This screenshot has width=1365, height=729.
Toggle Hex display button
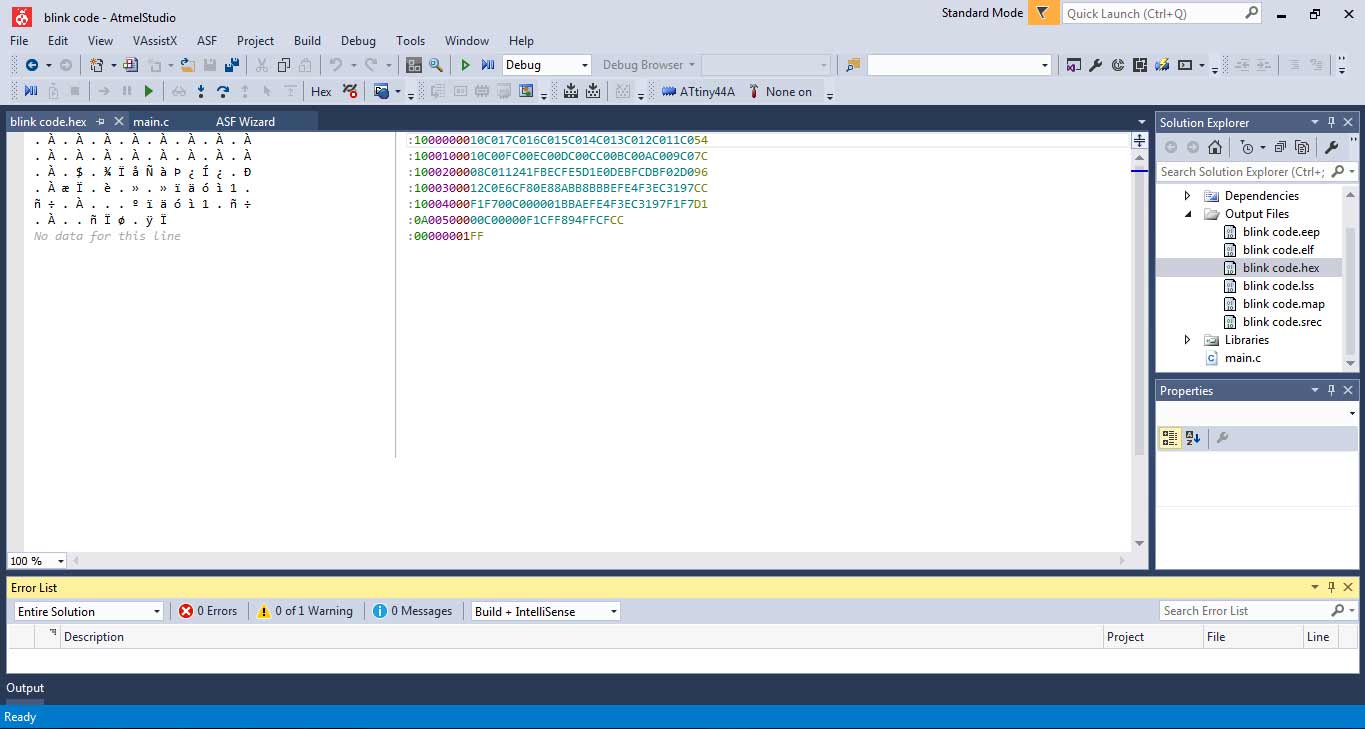click(321, 91)
